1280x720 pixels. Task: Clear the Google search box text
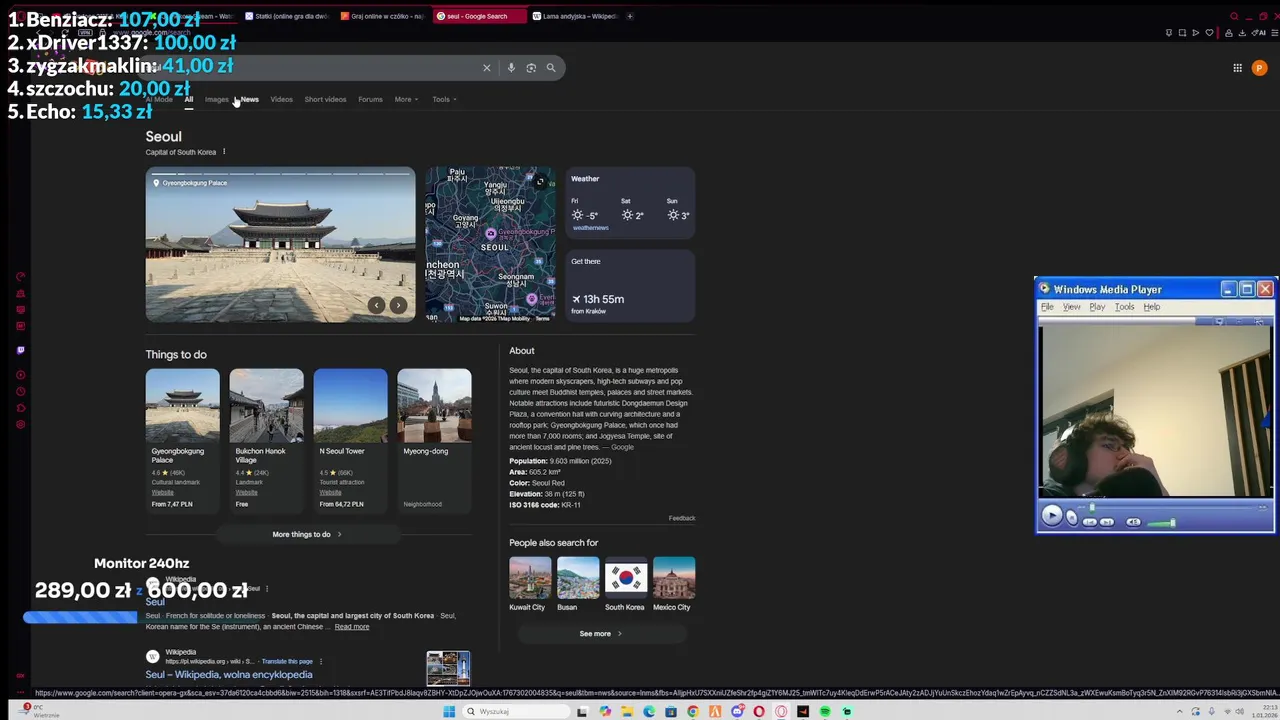click(487, 68)
